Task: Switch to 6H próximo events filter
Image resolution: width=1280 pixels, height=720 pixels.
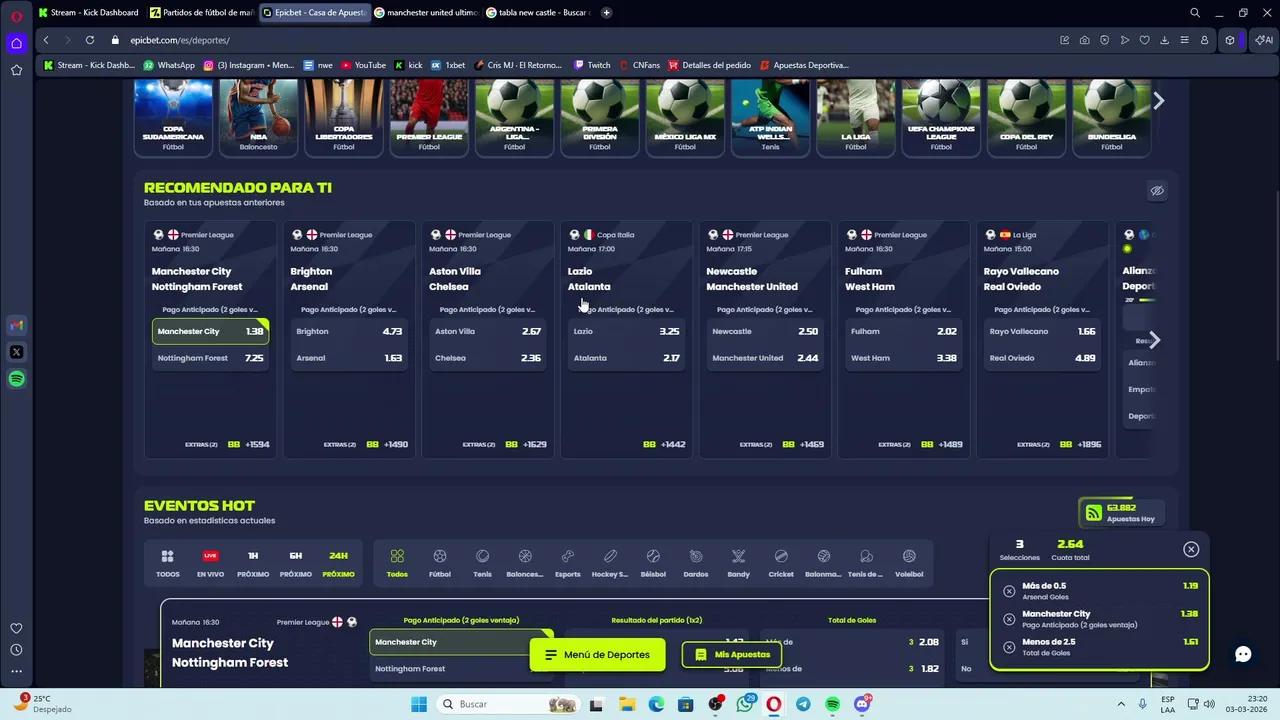Action: (x=296, y=562)
